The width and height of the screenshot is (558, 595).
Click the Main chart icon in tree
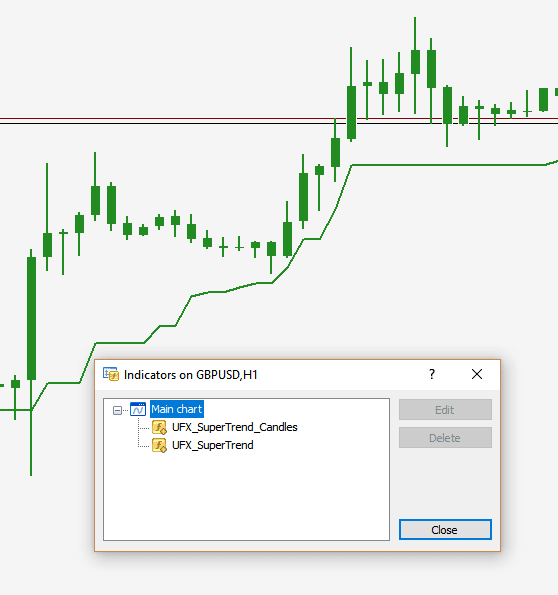(x=138, y=409)
